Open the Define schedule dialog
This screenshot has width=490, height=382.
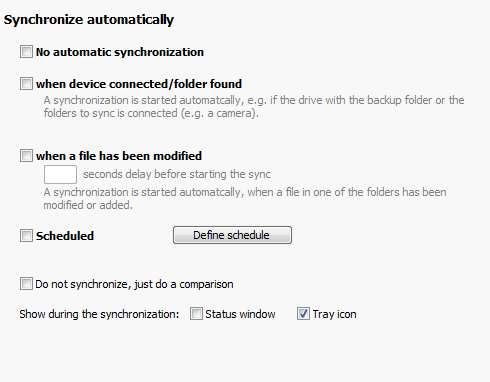coord(232,235)
